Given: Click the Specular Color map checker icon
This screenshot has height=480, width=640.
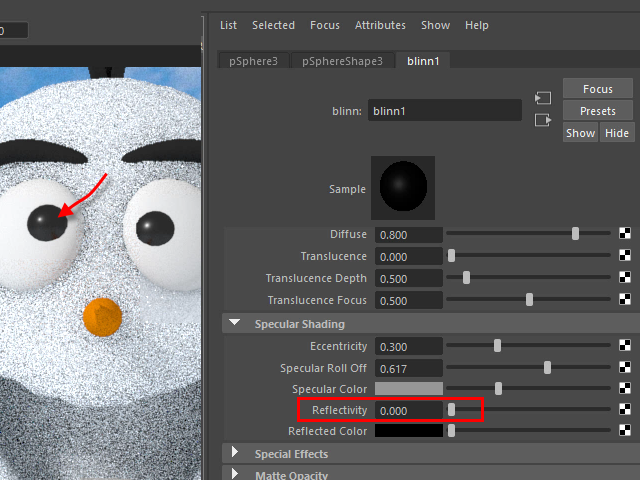Looking at the screenshot, I should [x=626, y=389].
